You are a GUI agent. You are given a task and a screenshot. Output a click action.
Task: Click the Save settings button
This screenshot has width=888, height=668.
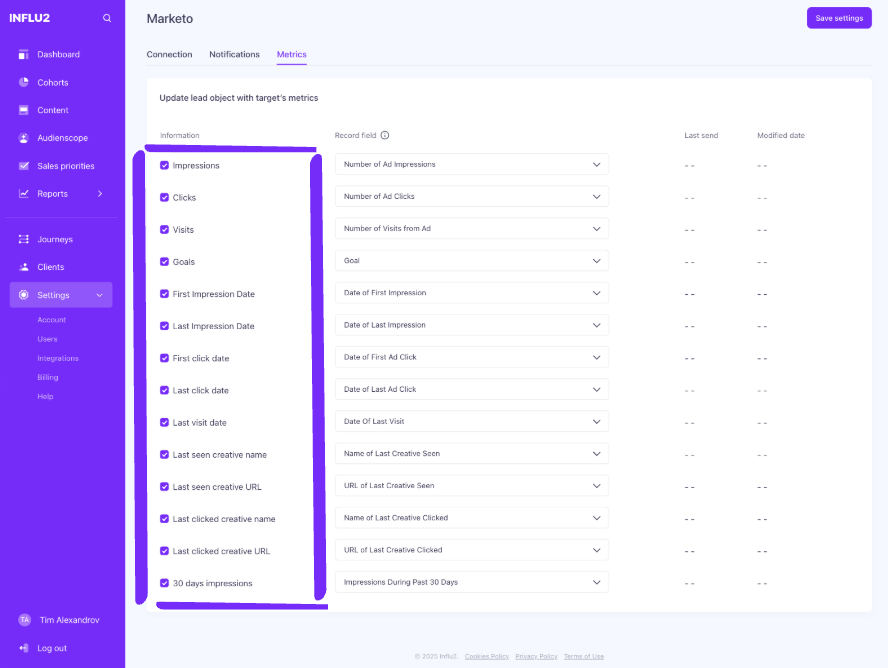(839, 18)
